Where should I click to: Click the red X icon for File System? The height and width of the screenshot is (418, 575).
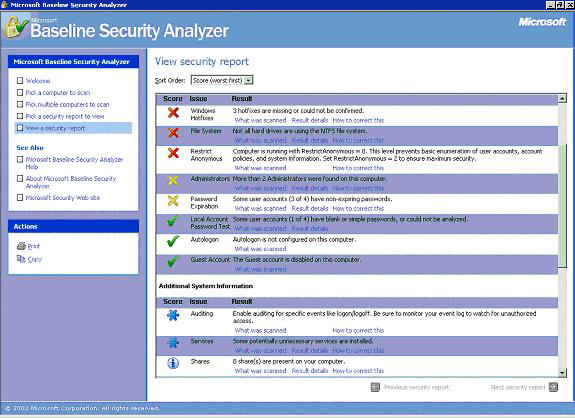point(173,133)
